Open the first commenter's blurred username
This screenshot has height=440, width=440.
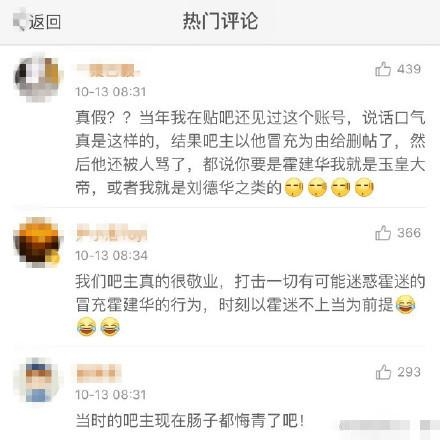click(109, 70)
